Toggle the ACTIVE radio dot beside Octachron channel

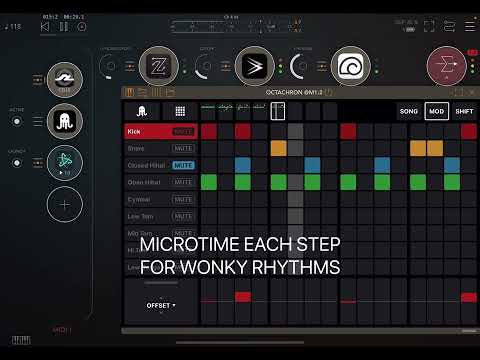pyautogui.click(x=17, y=121)
